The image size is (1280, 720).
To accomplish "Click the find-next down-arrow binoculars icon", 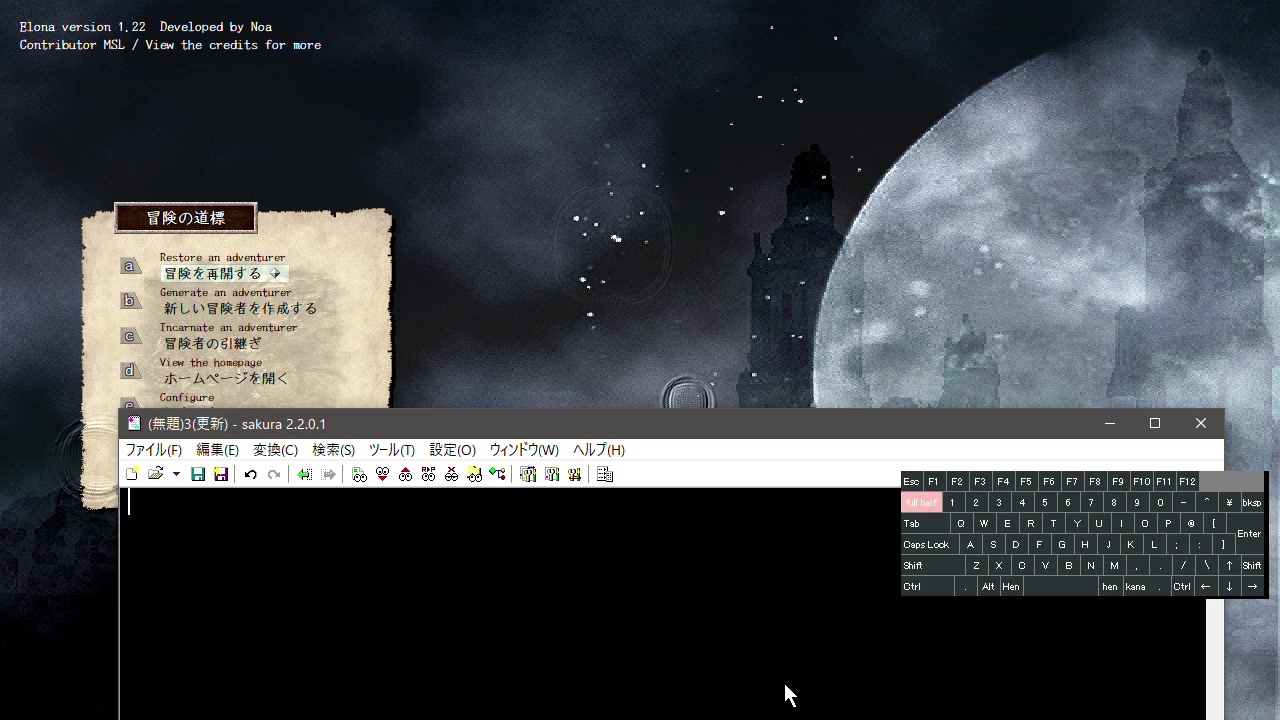I will point(382,475).
